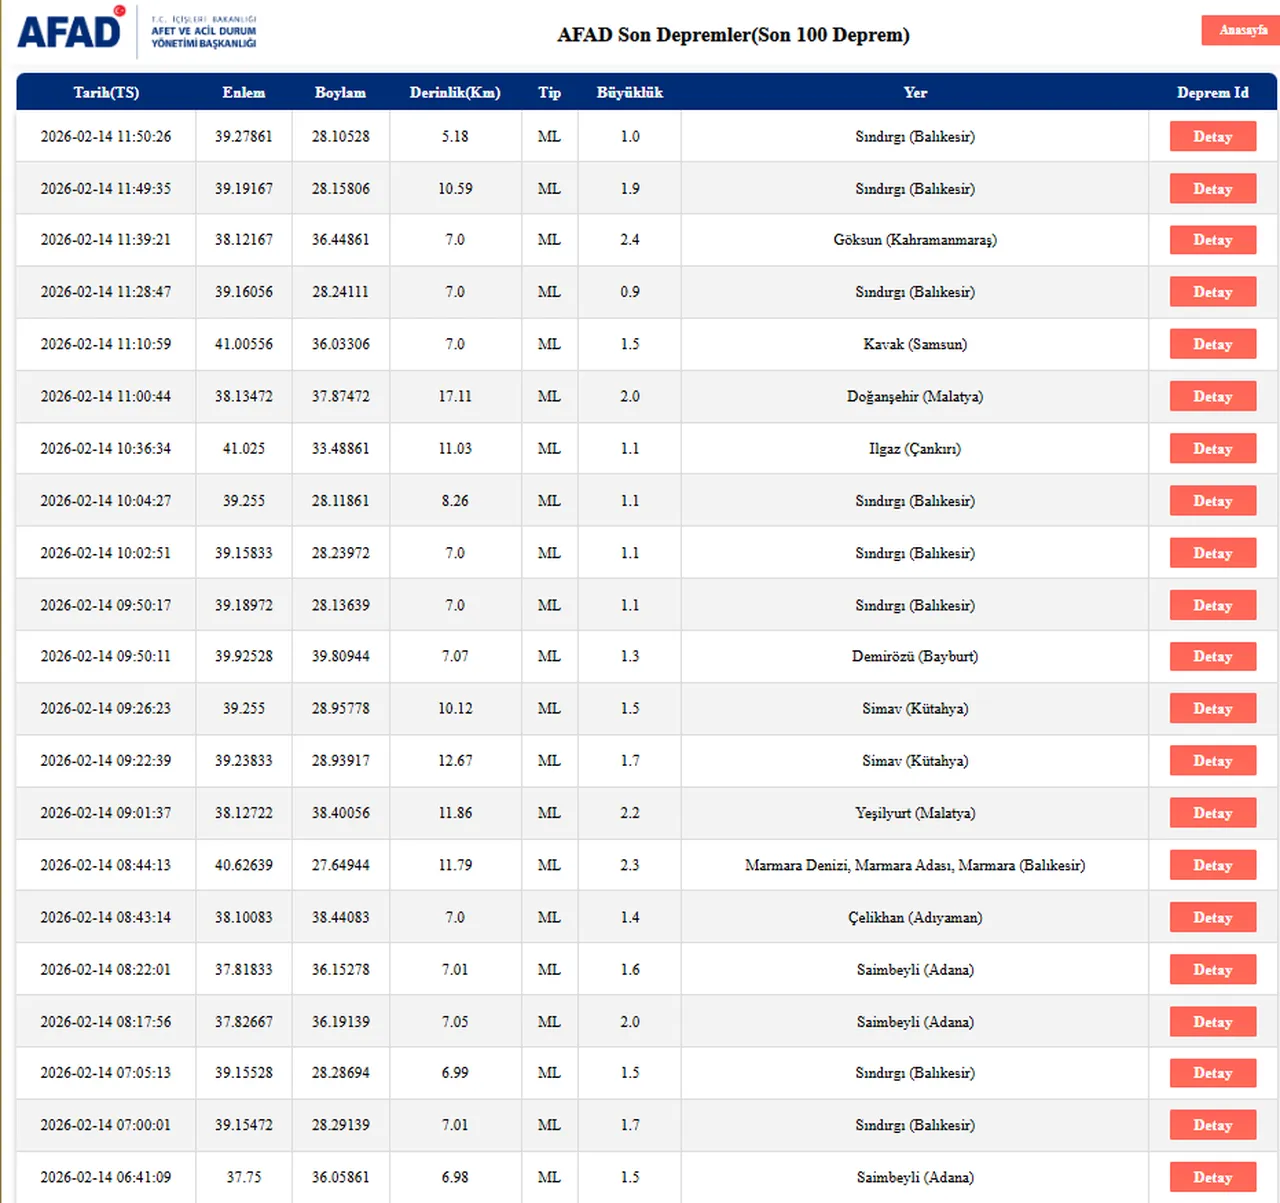
Task: Open Detay for 09:26:23 Simav earthquake
Action: 1212,709
